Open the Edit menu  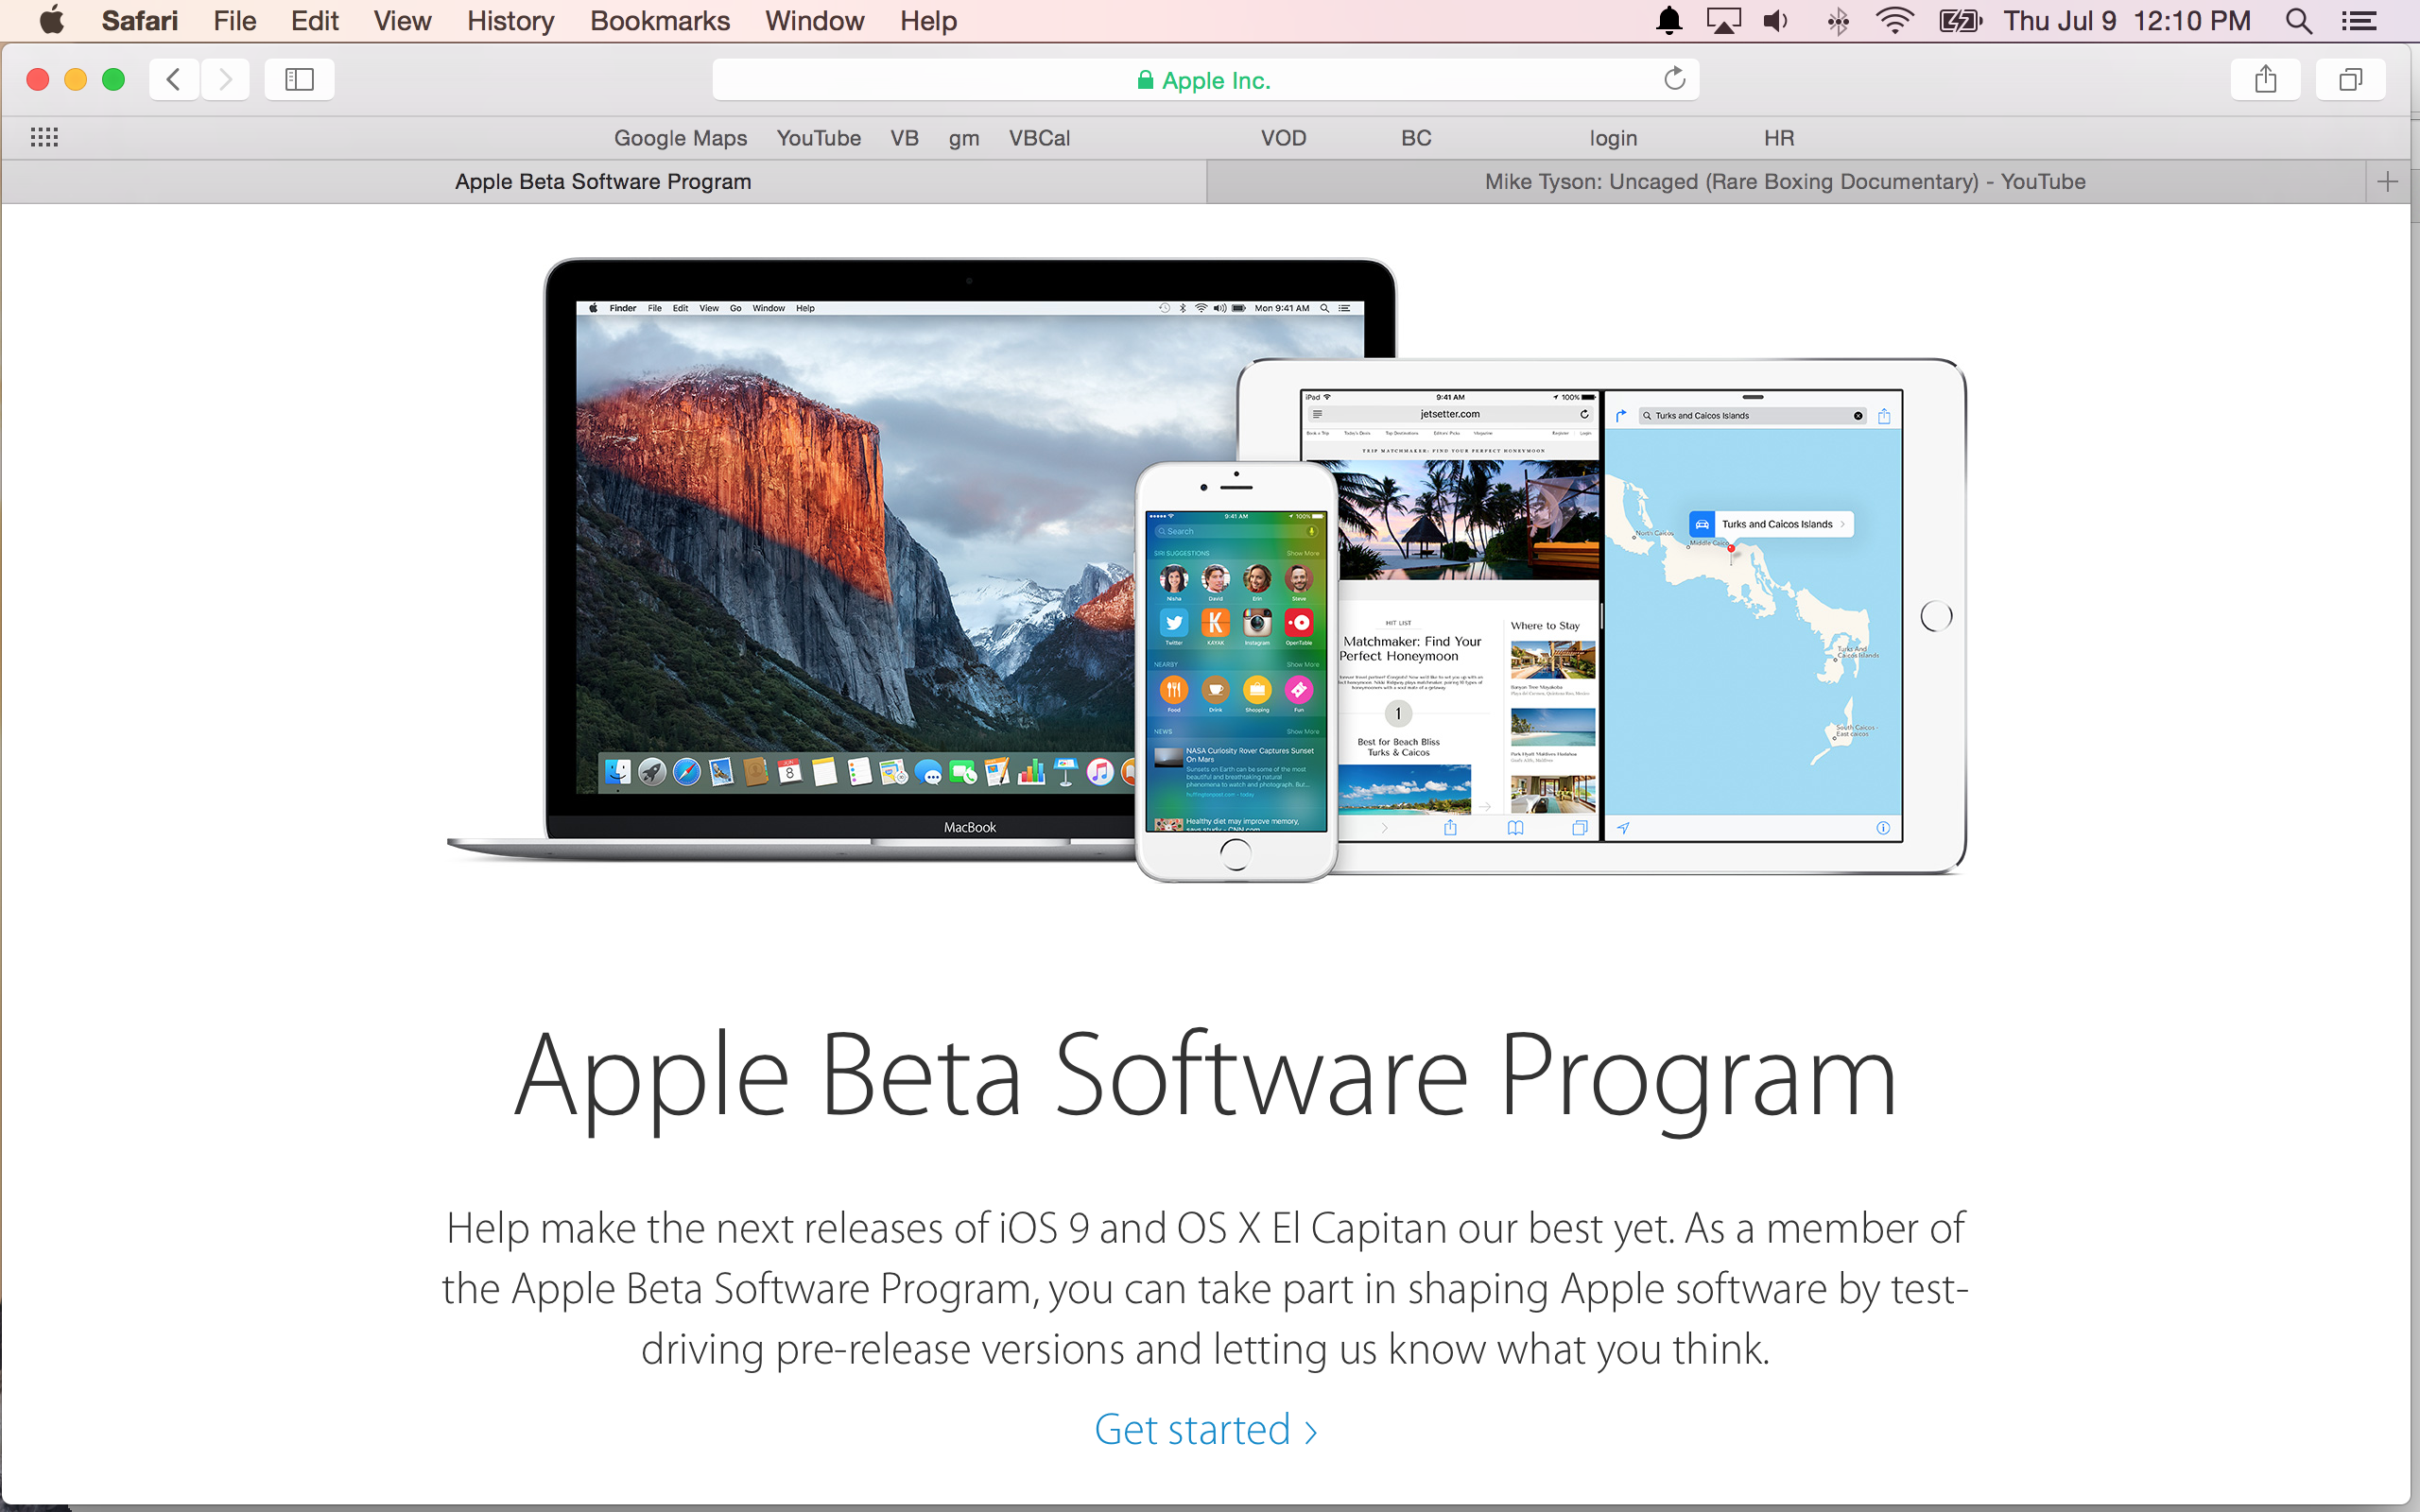pyautogui.click(x=315, y=21)
